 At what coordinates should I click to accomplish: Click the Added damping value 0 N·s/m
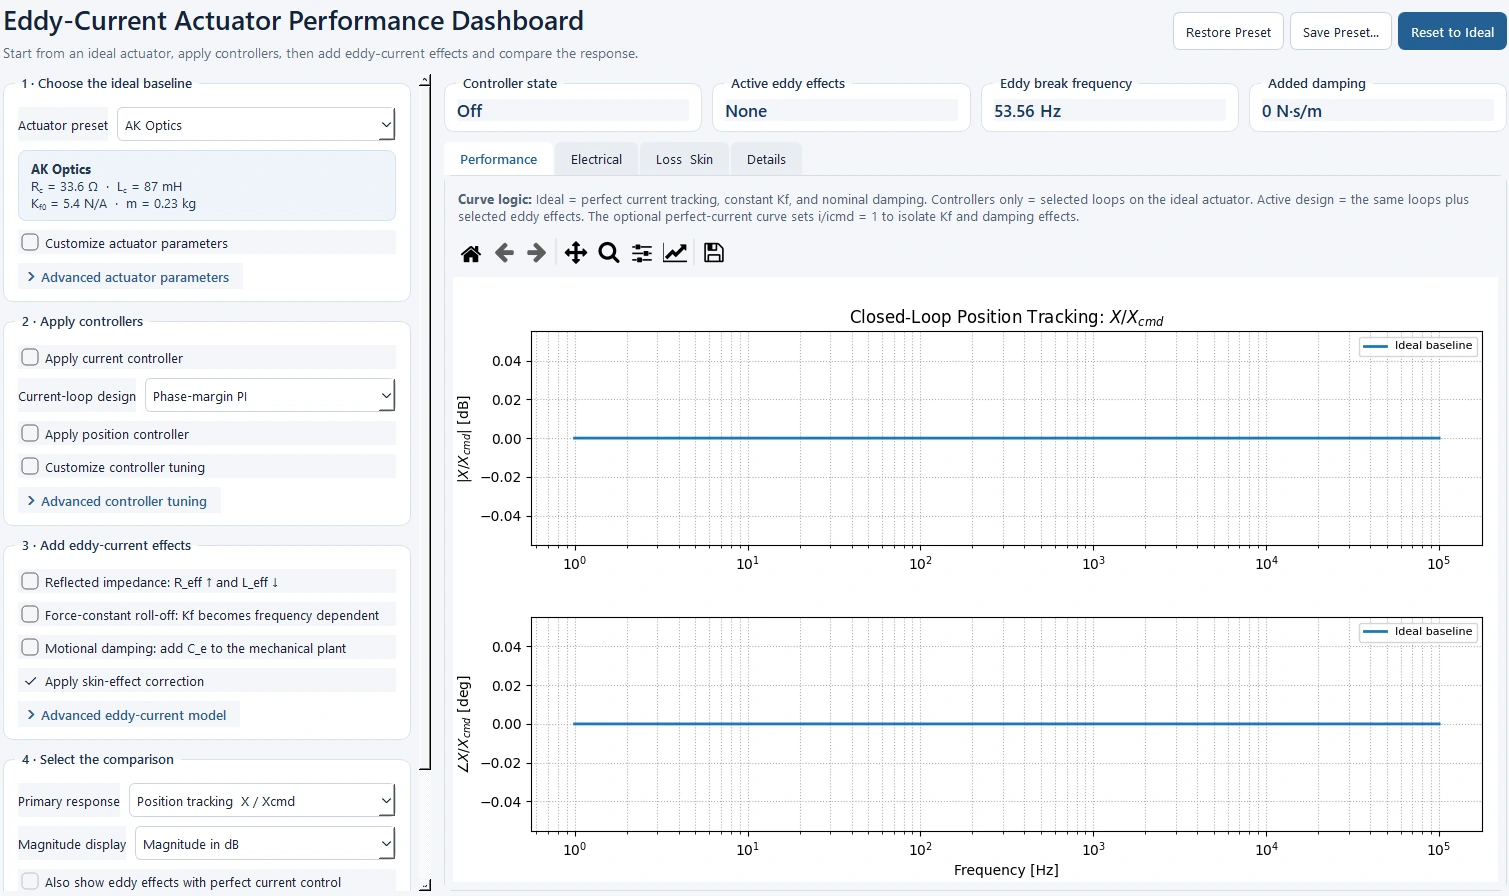tap(1291, 111)
